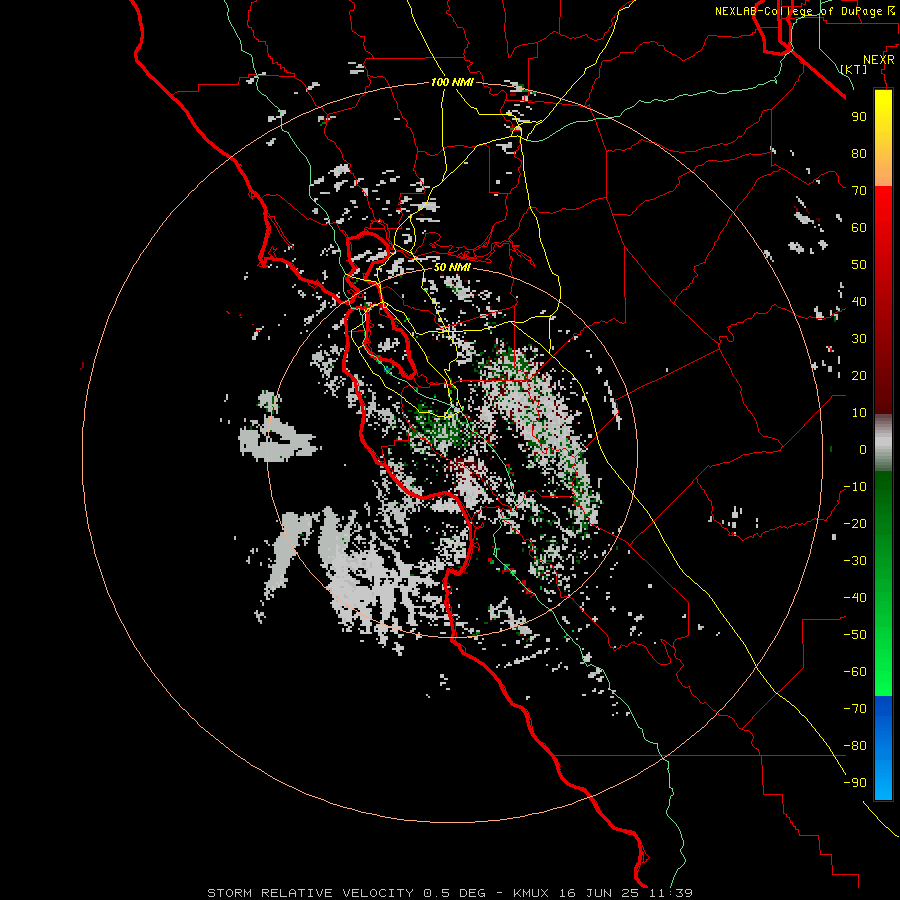Click the 50 NMI range ring label
This screenshot has width=900, height=900.
(452, 267)
